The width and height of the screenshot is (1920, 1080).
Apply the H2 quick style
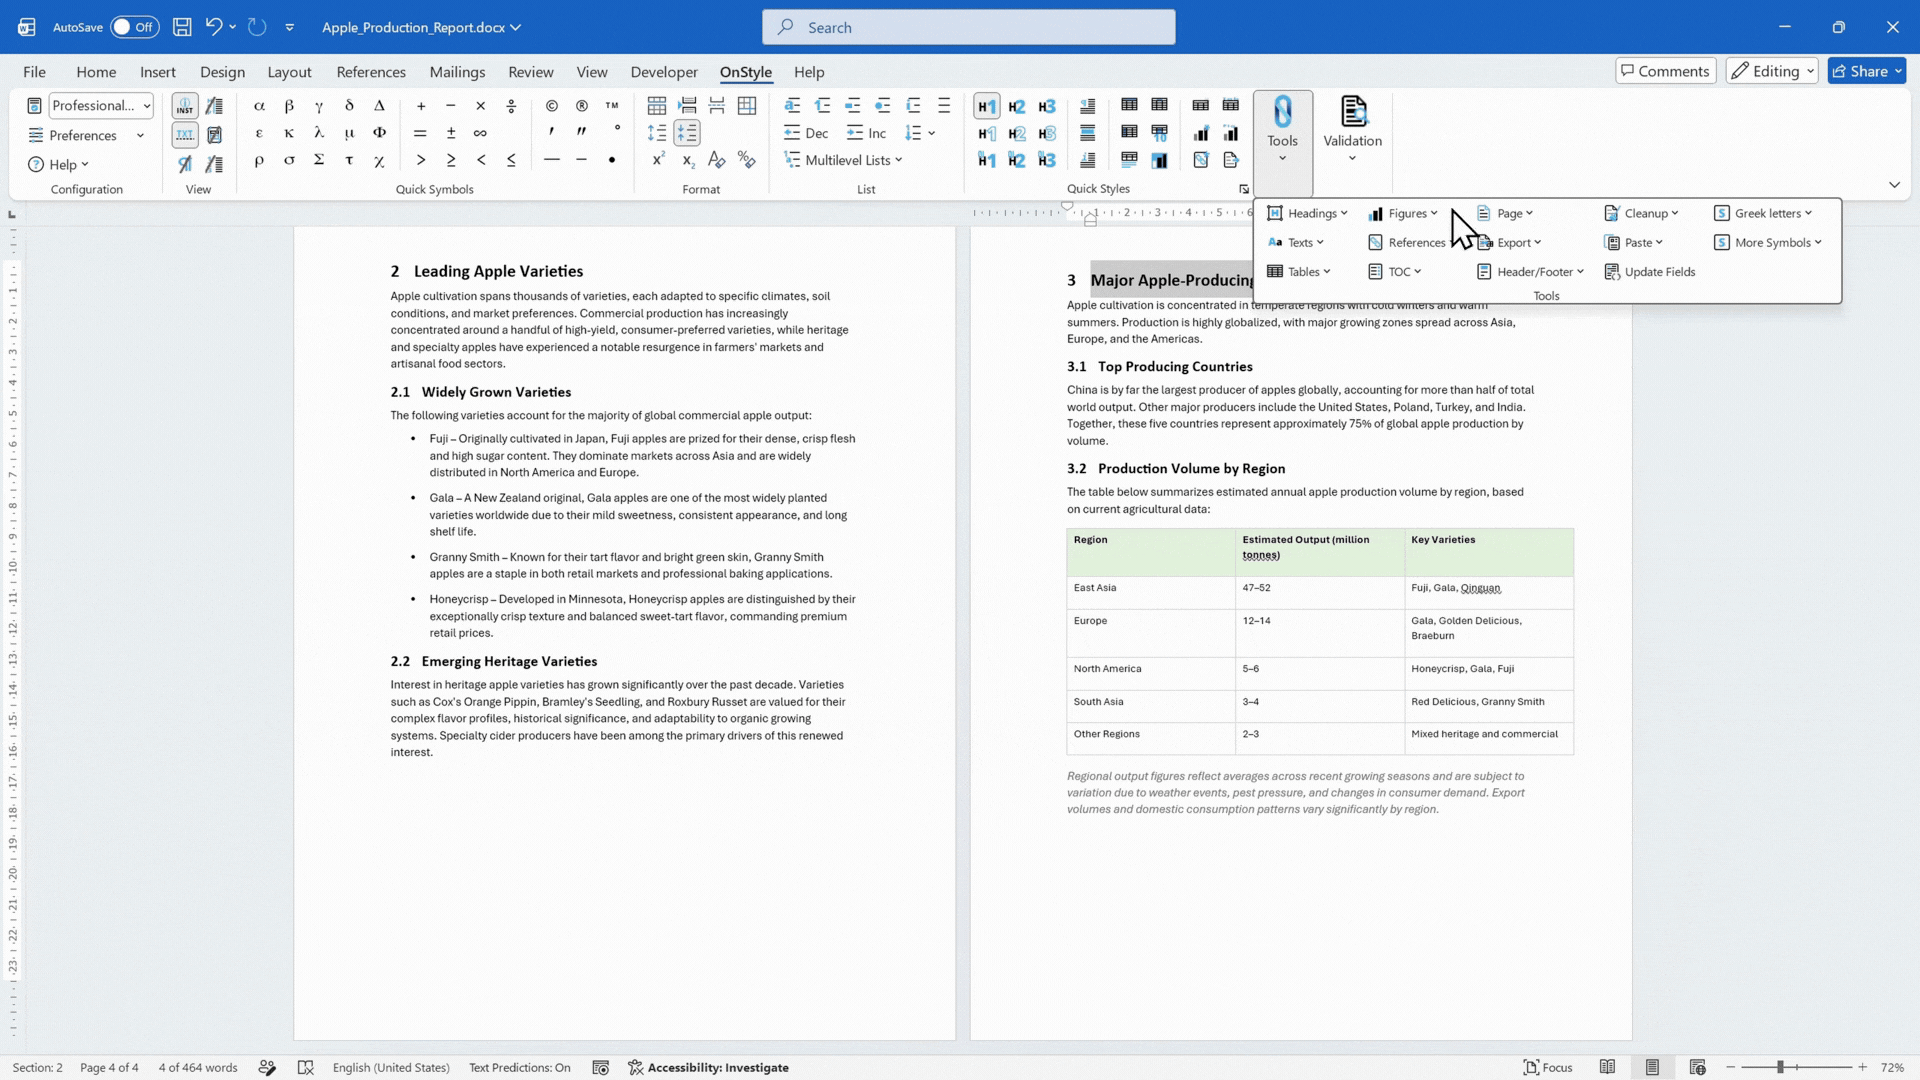click(x=1017, y=106)
